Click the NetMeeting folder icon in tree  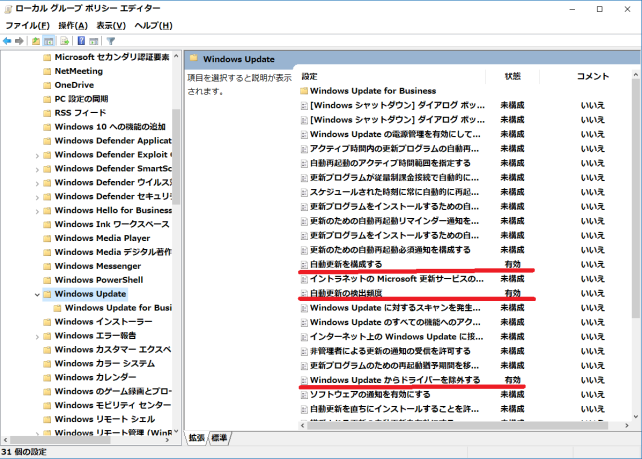(x=47, y=71)
